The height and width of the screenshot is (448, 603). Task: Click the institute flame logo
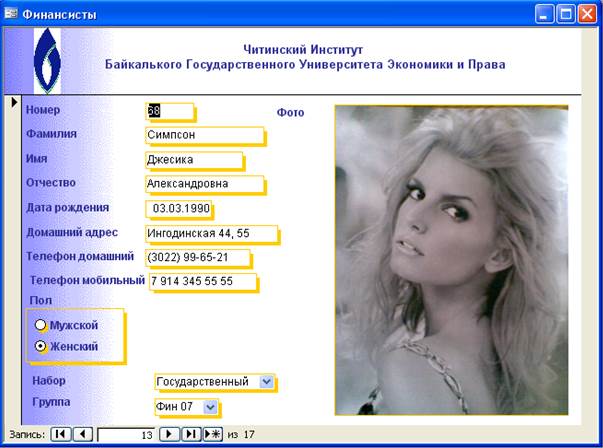coord(47,61)
